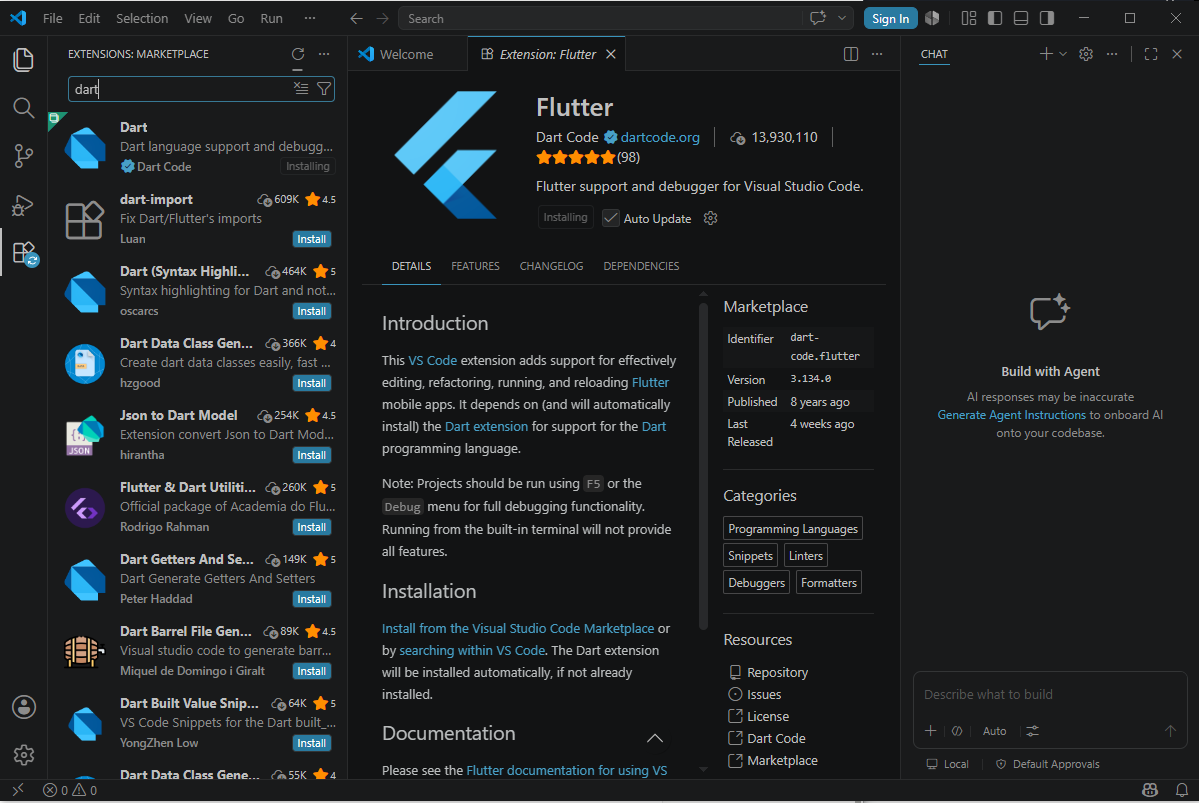Open Source Control view
The image size is (1199, 803).
tap(24, 156)
